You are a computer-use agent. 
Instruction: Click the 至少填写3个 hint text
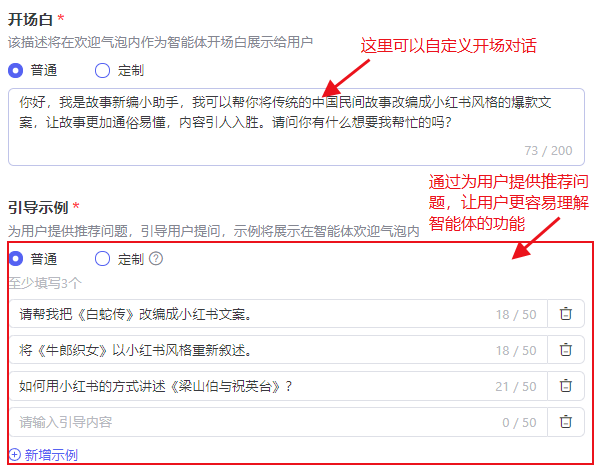(45, 283)
